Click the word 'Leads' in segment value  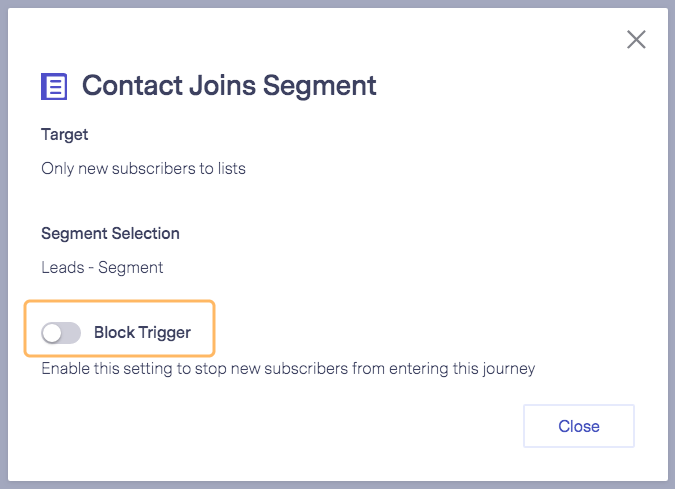63,267
